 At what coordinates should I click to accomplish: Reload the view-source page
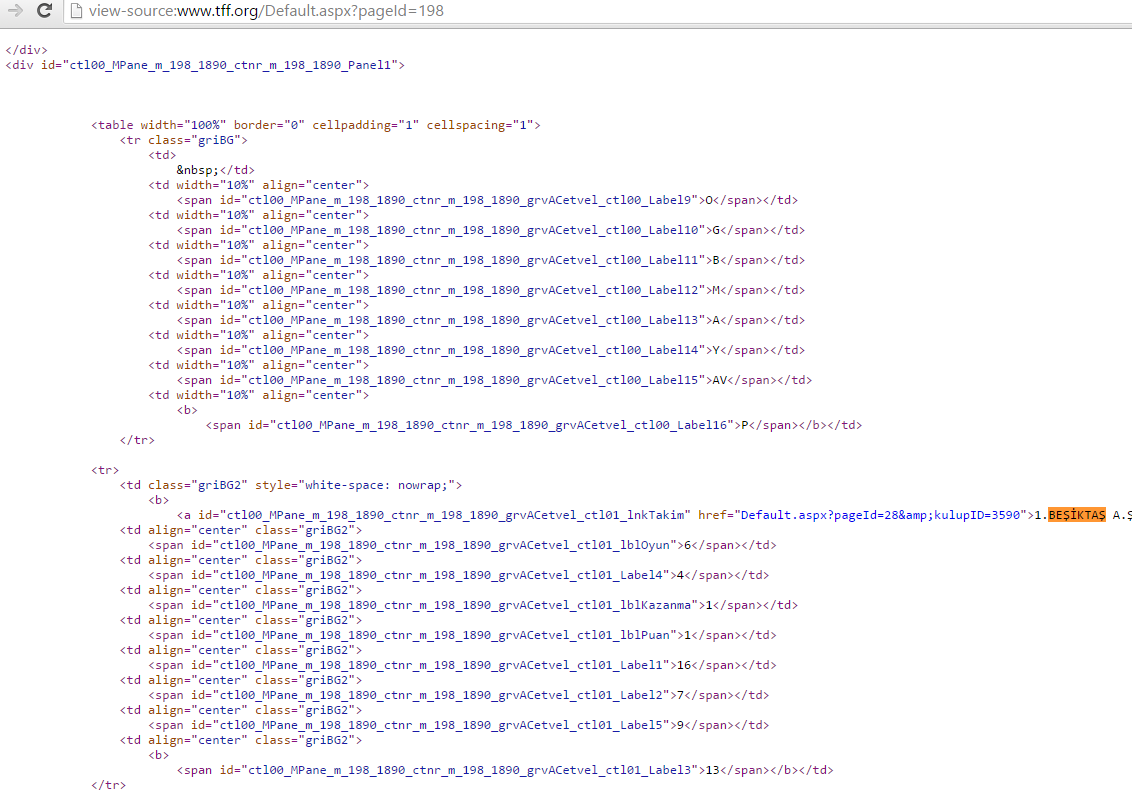[44, 11]
